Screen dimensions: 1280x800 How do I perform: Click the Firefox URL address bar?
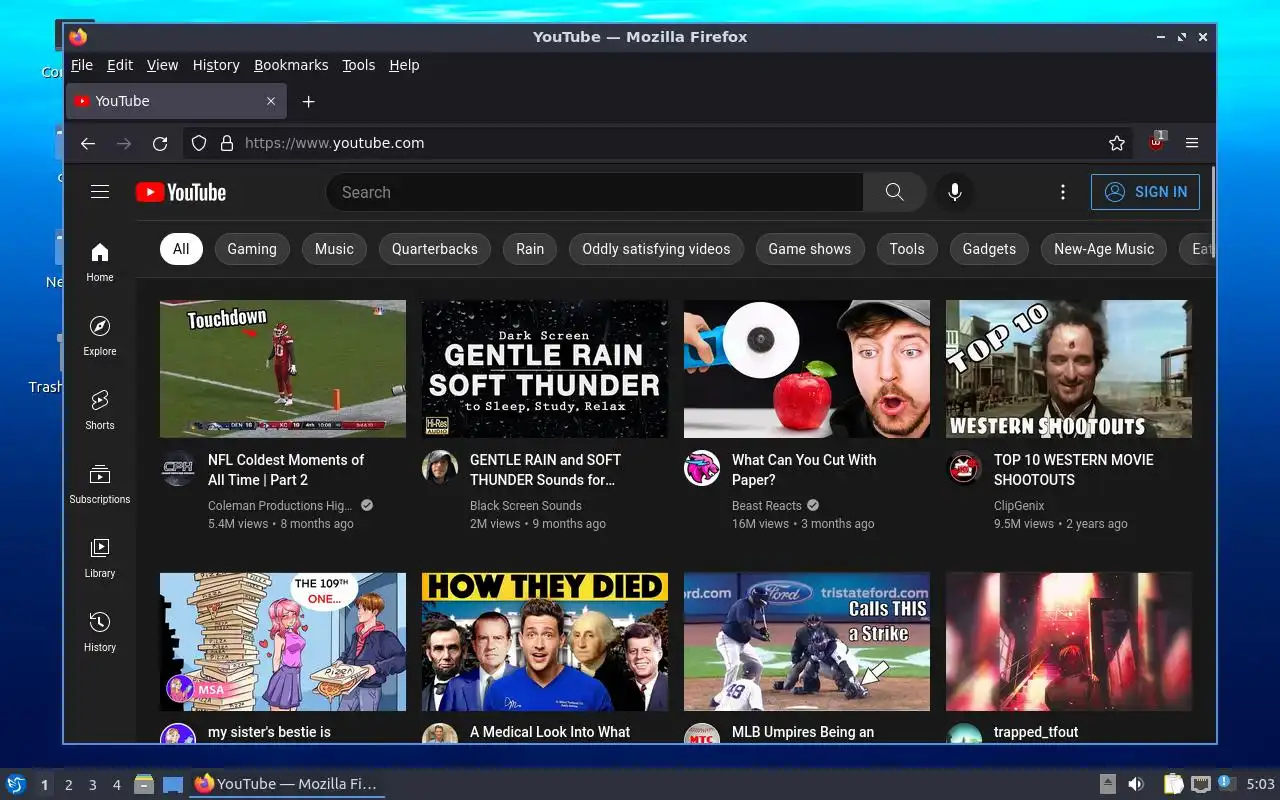pyautogui.click(x=660, y=143)
